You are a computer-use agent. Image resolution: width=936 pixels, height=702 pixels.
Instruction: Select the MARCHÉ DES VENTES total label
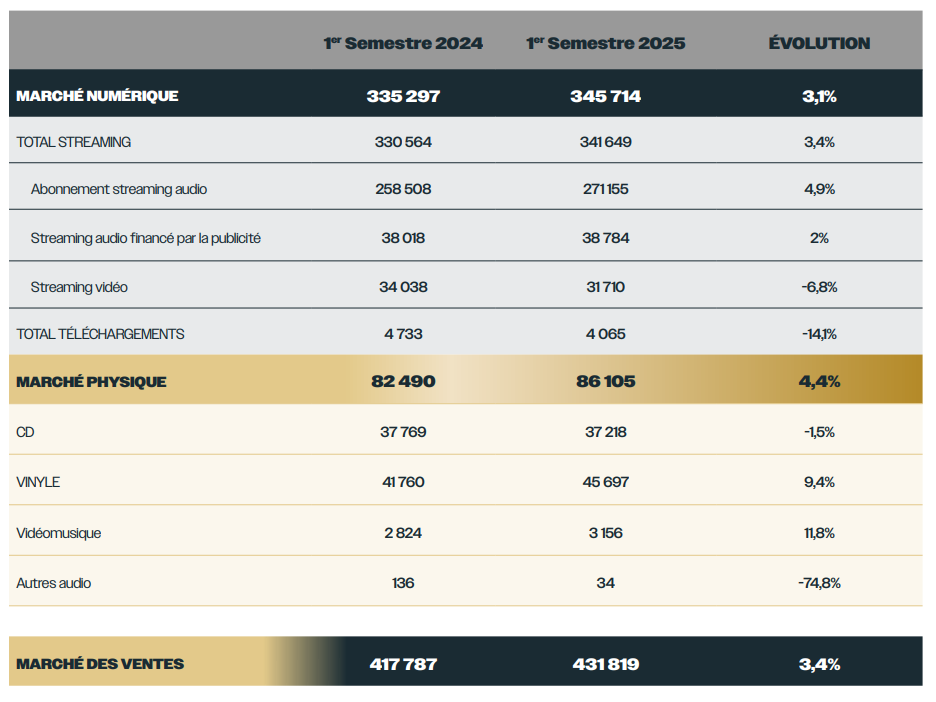[x=100, y=664]
